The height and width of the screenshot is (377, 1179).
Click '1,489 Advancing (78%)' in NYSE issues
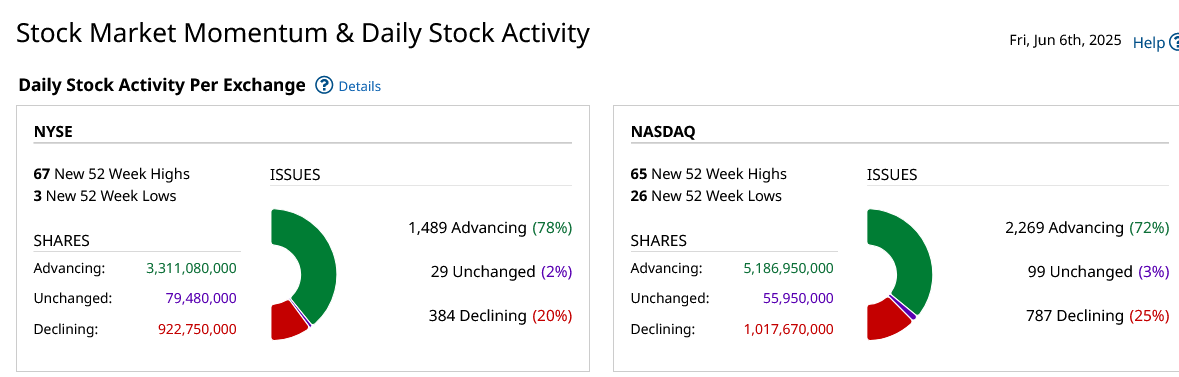click(x=490, y=227)
